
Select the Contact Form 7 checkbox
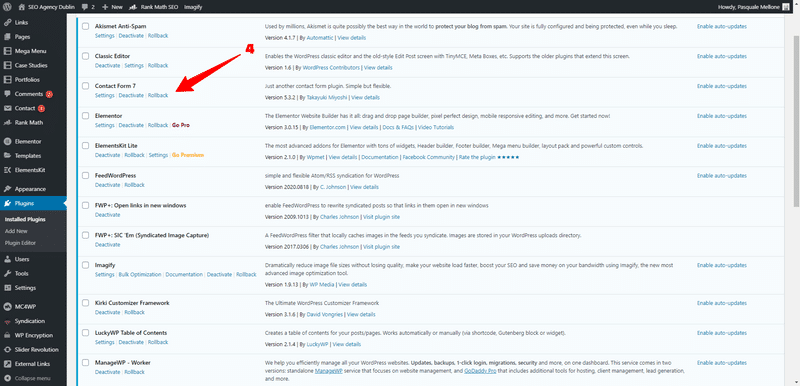(x=85, y=86)
